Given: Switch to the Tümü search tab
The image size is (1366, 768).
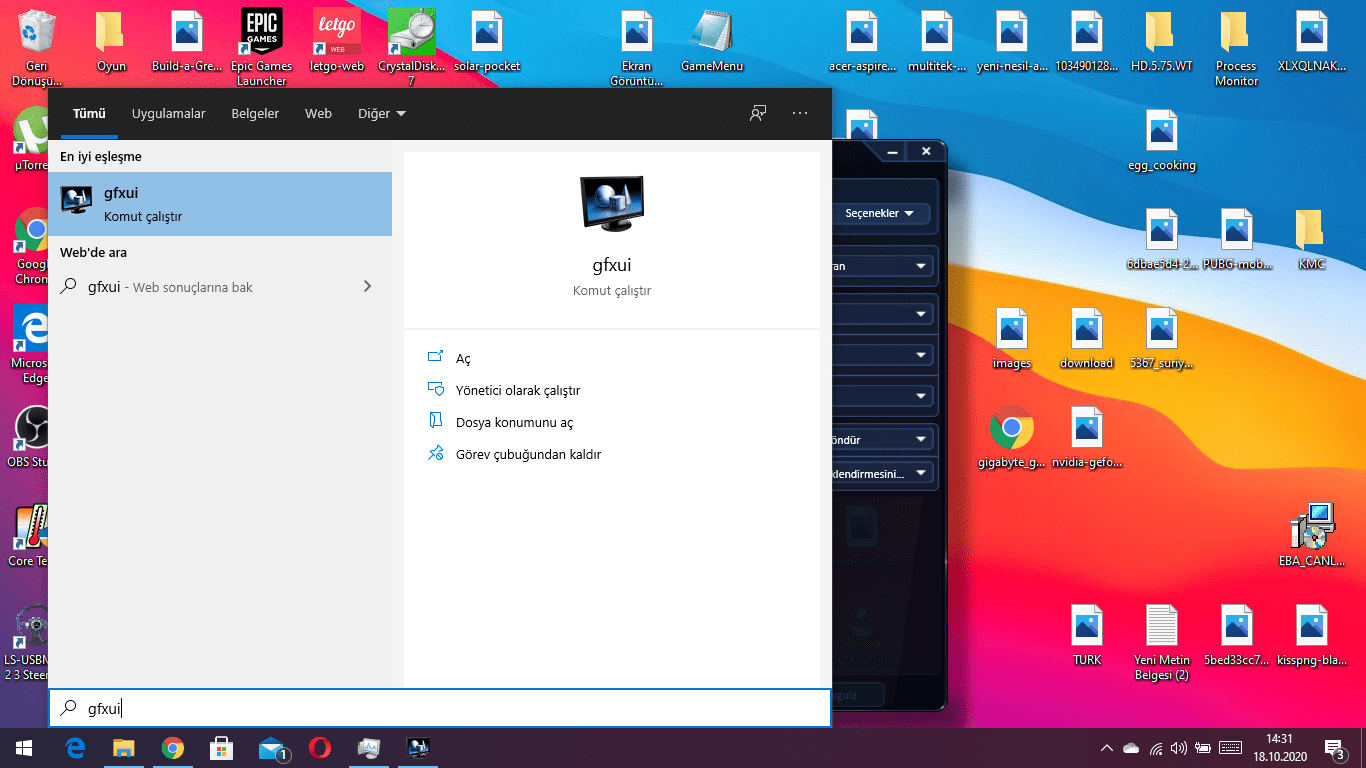Looking at the screenshot, I should (89, 113).
